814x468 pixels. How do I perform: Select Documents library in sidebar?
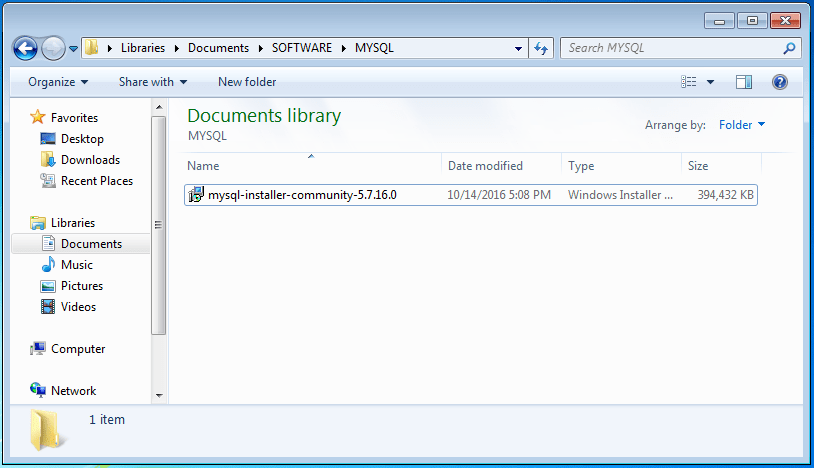(x=91, y=244)
